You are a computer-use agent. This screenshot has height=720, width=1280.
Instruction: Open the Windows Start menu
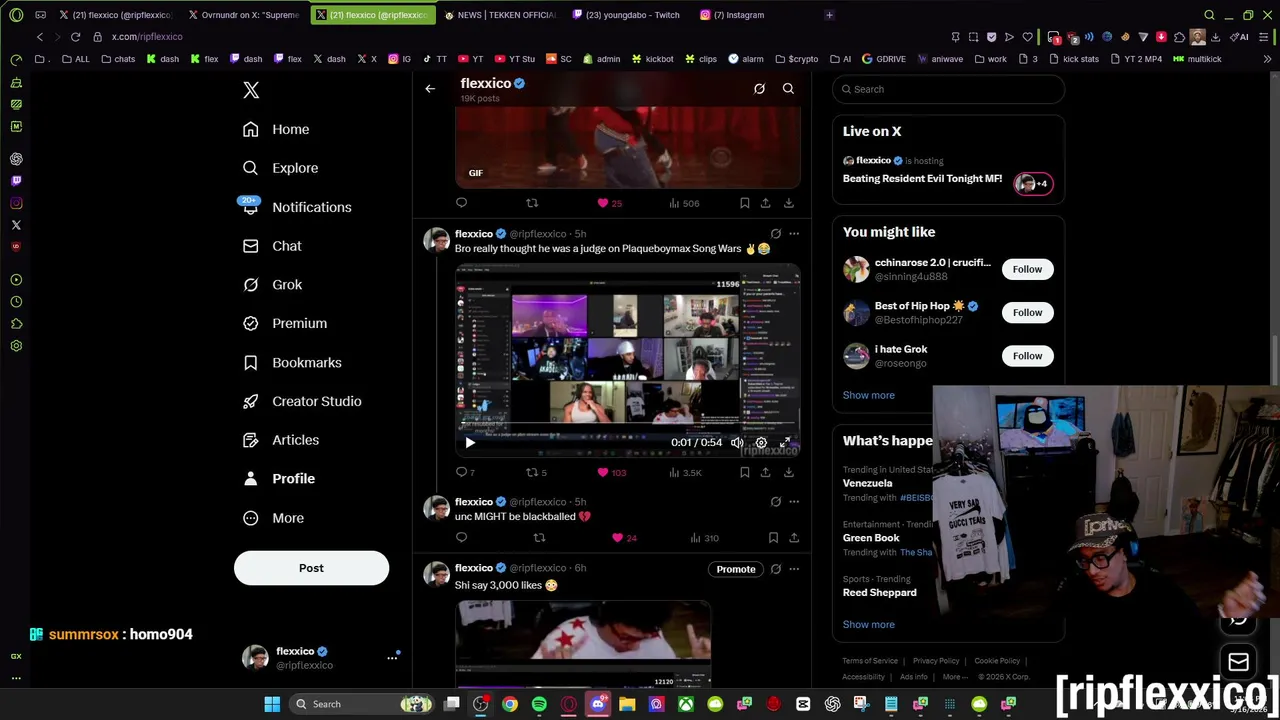pyautogui.click(x=272, y=704)
